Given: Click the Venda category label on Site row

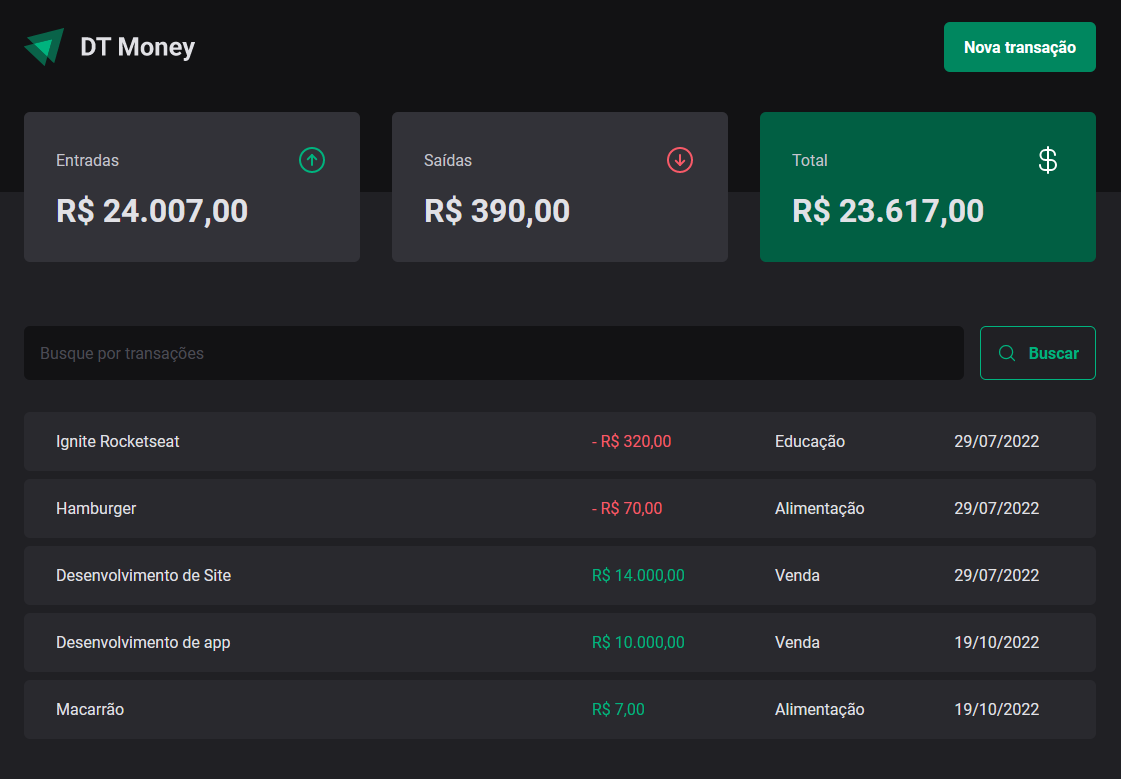Looking at the screenshot, I should click(x=797, y=575).
